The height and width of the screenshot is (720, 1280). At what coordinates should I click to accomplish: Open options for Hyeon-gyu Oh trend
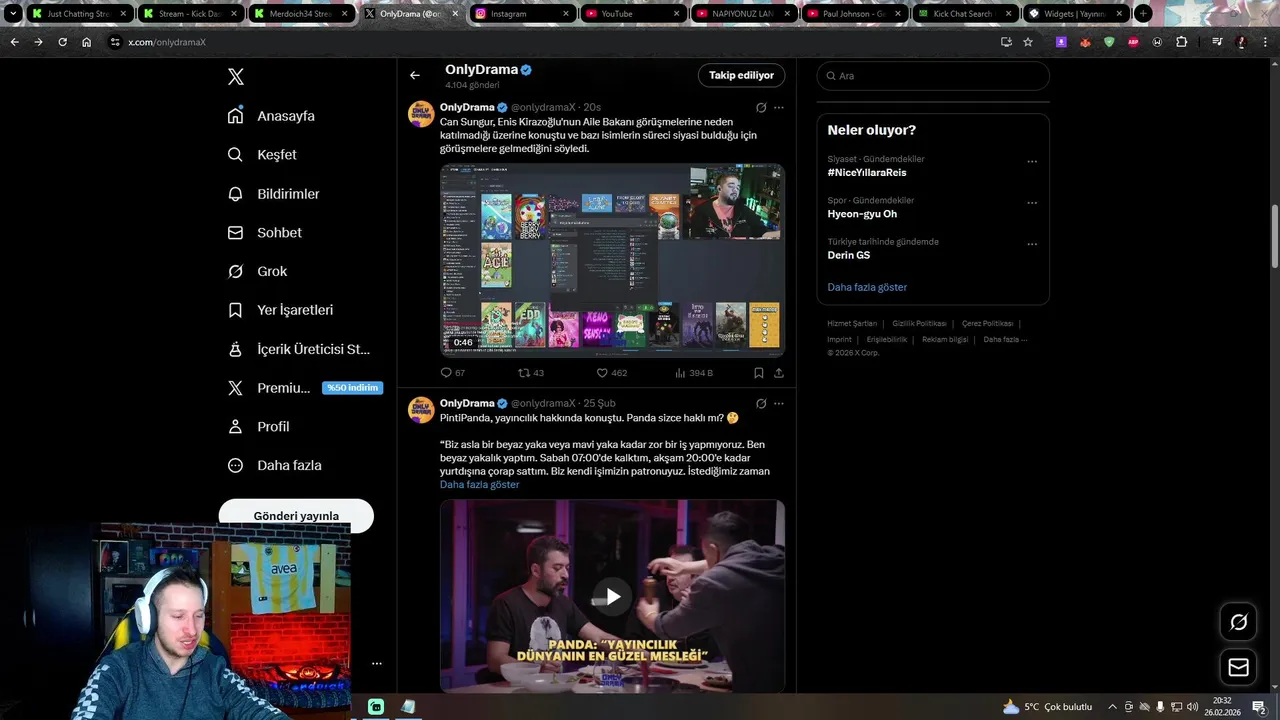tap(1032, 202)
